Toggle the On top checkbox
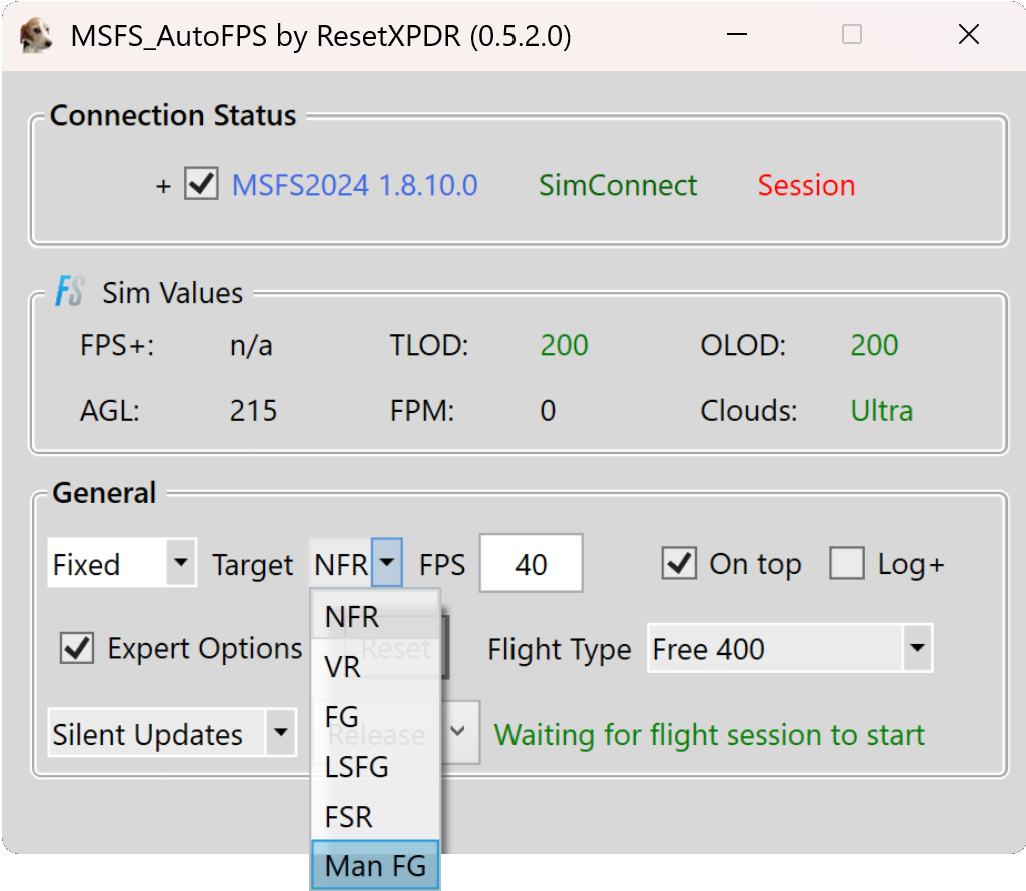 679,563
